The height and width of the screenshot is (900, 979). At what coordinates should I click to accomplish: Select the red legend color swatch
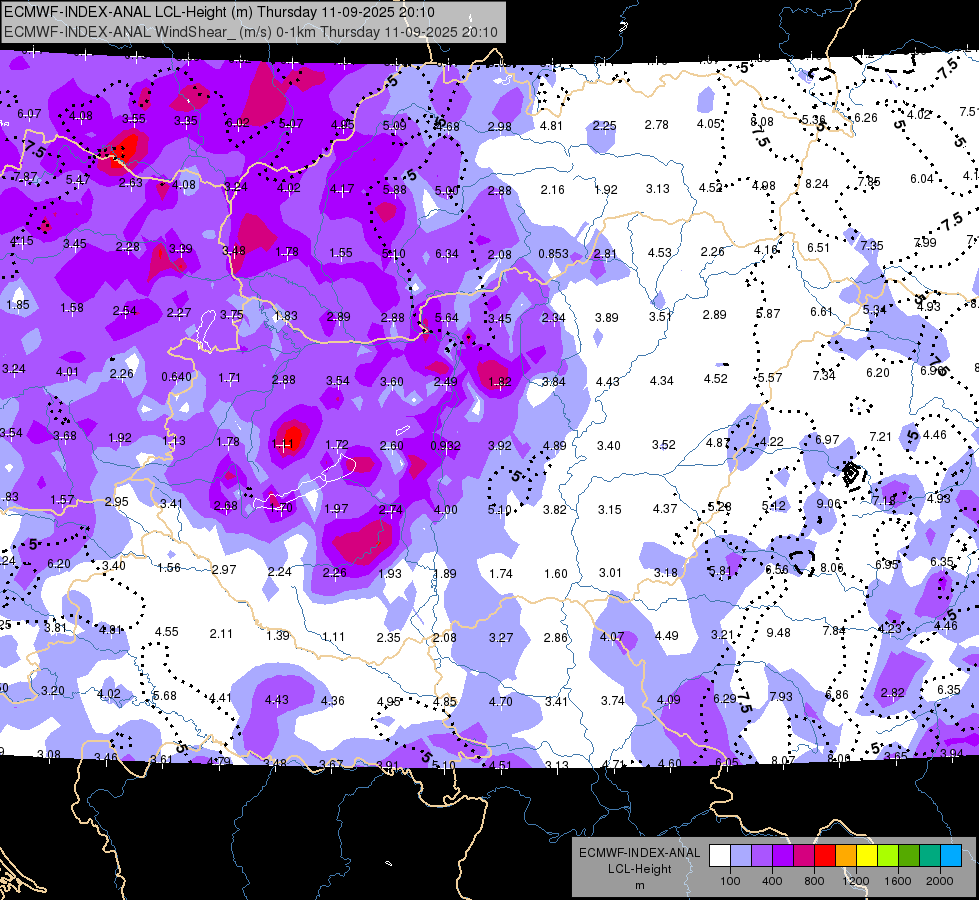825,855
